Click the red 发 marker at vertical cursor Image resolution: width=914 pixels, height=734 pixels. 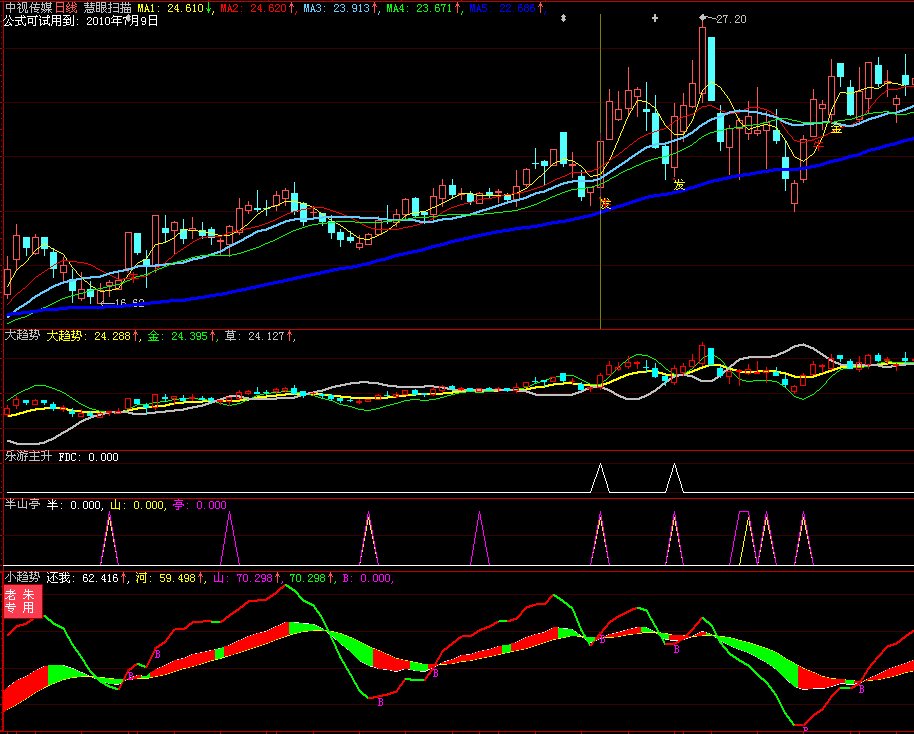click(605, 203)
